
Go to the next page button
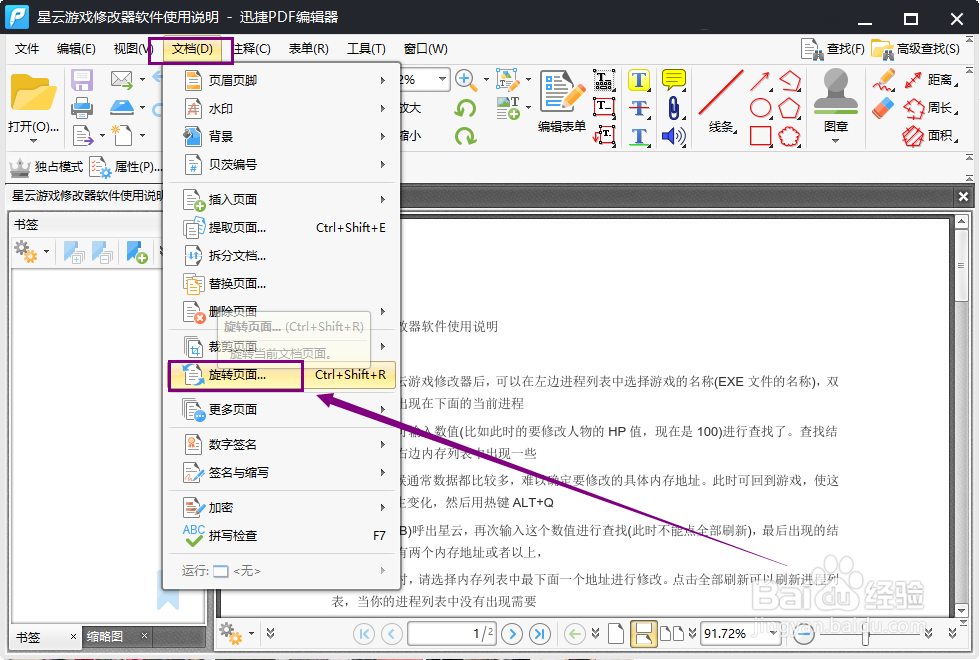pos(512,634)
